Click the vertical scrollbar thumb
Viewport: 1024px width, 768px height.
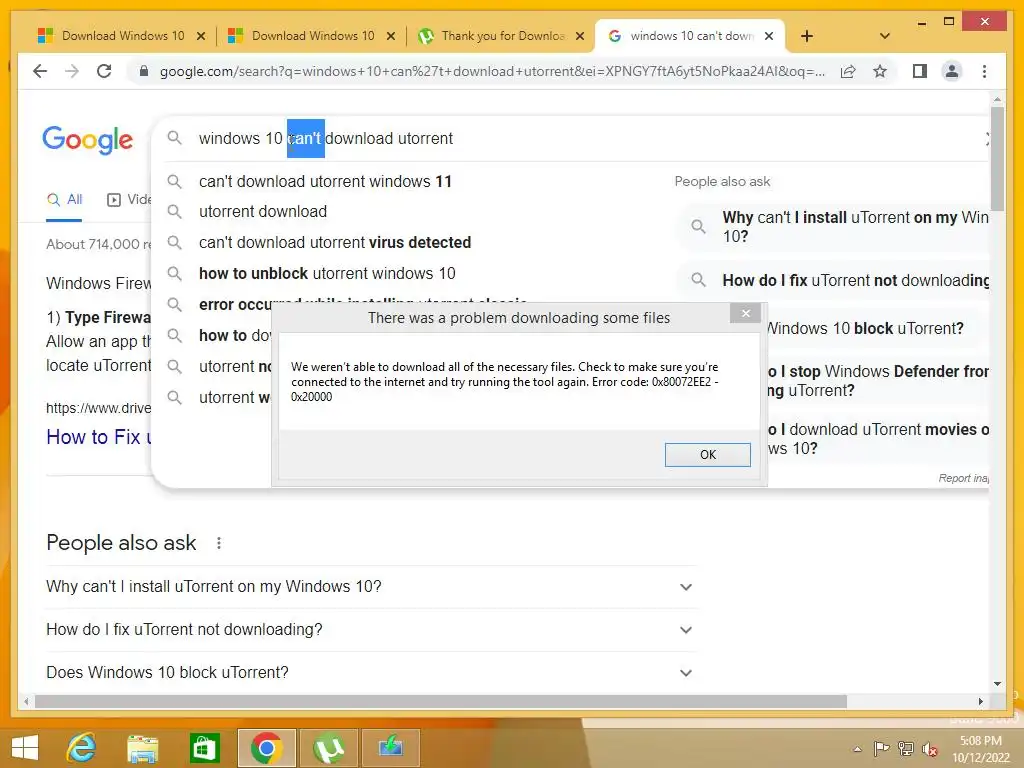(997, 158)
